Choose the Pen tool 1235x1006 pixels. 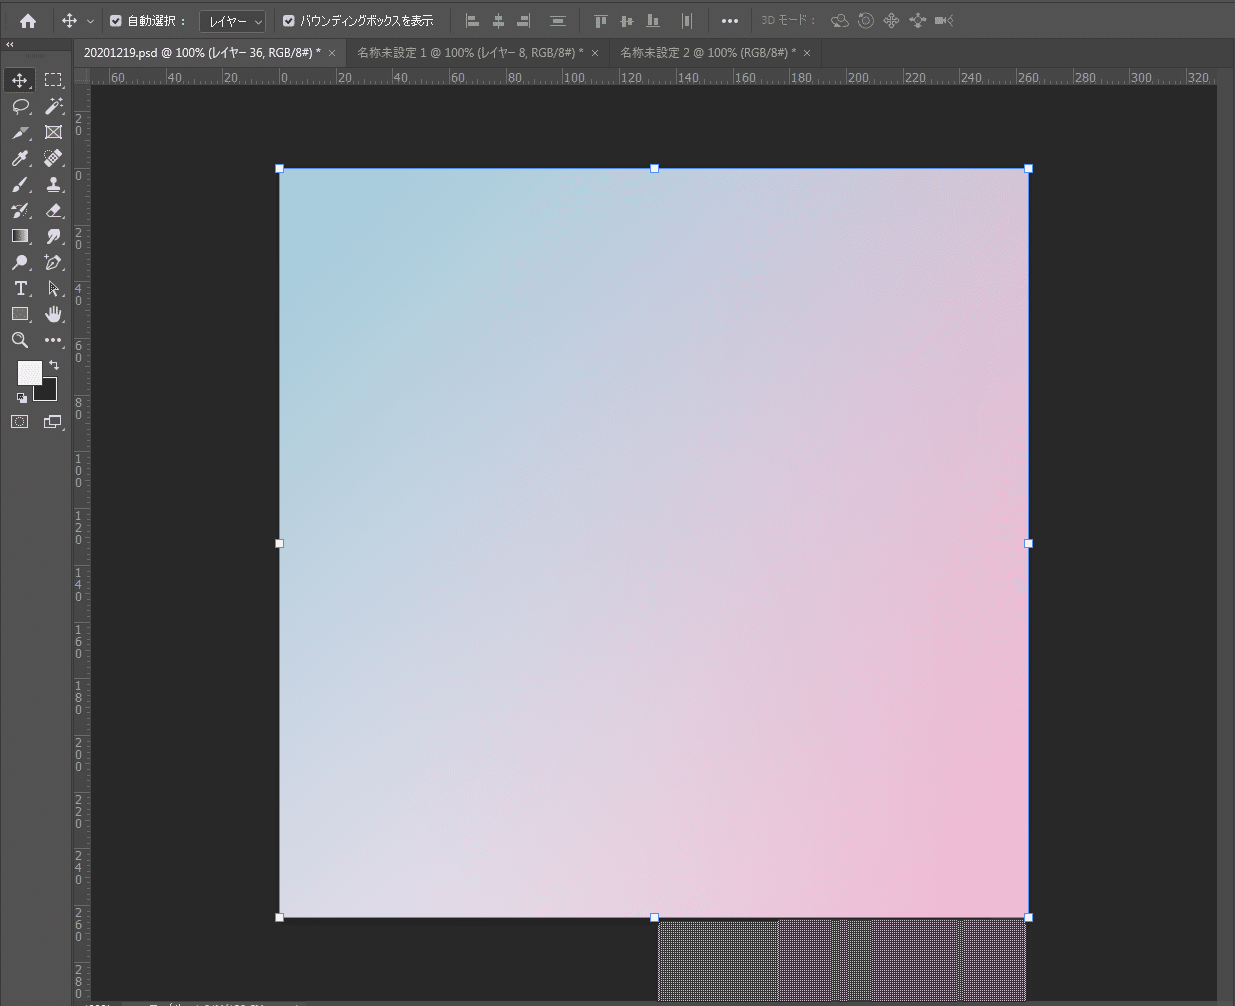53,262
